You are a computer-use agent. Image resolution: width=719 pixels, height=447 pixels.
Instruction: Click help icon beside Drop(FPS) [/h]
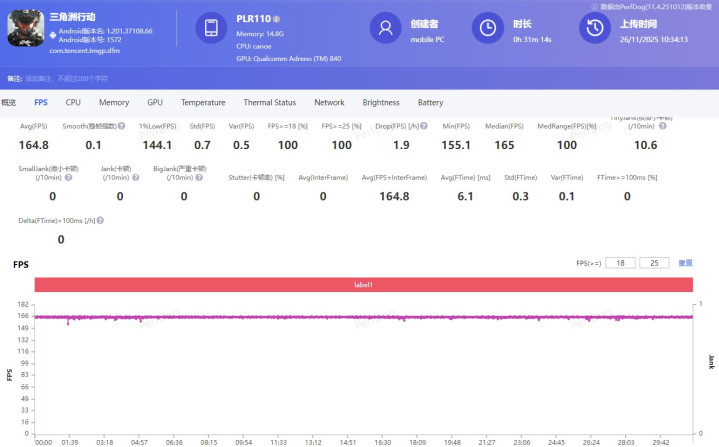(425, 126)
